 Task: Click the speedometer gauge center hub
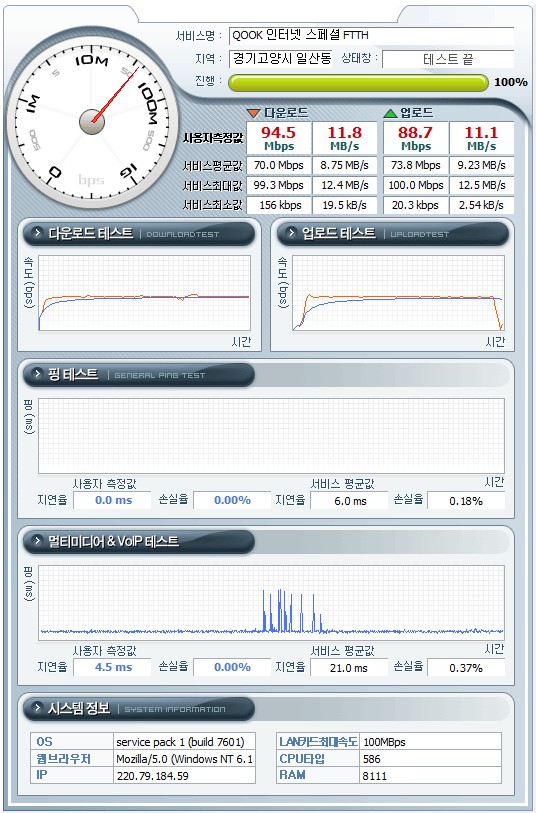[92, 122]
